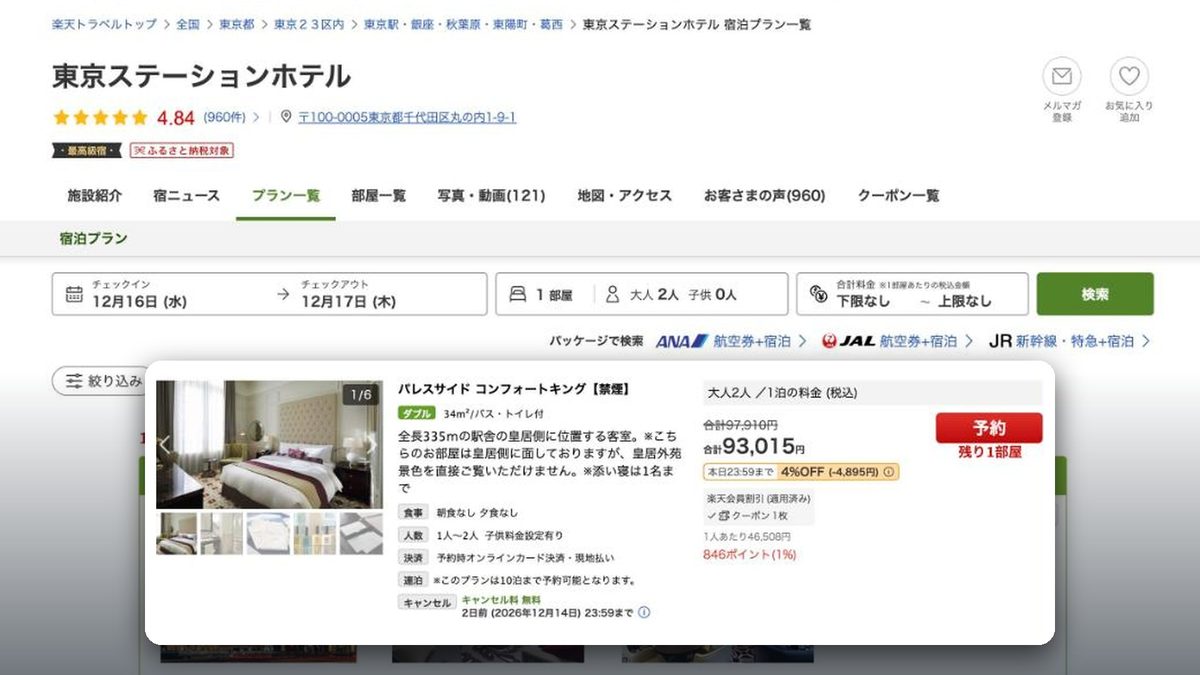This screenshot has height=675, width=1200.
Task: Click the filter sliders icon on 絞り込み
Action: coord(74,381)
